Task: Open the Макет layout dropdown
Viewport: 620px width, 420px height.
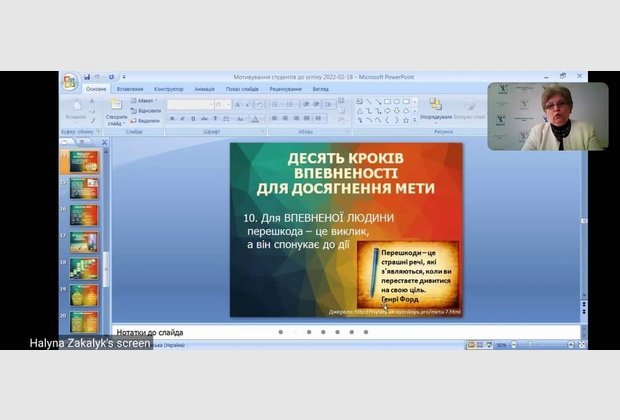Action: point(144,101)
